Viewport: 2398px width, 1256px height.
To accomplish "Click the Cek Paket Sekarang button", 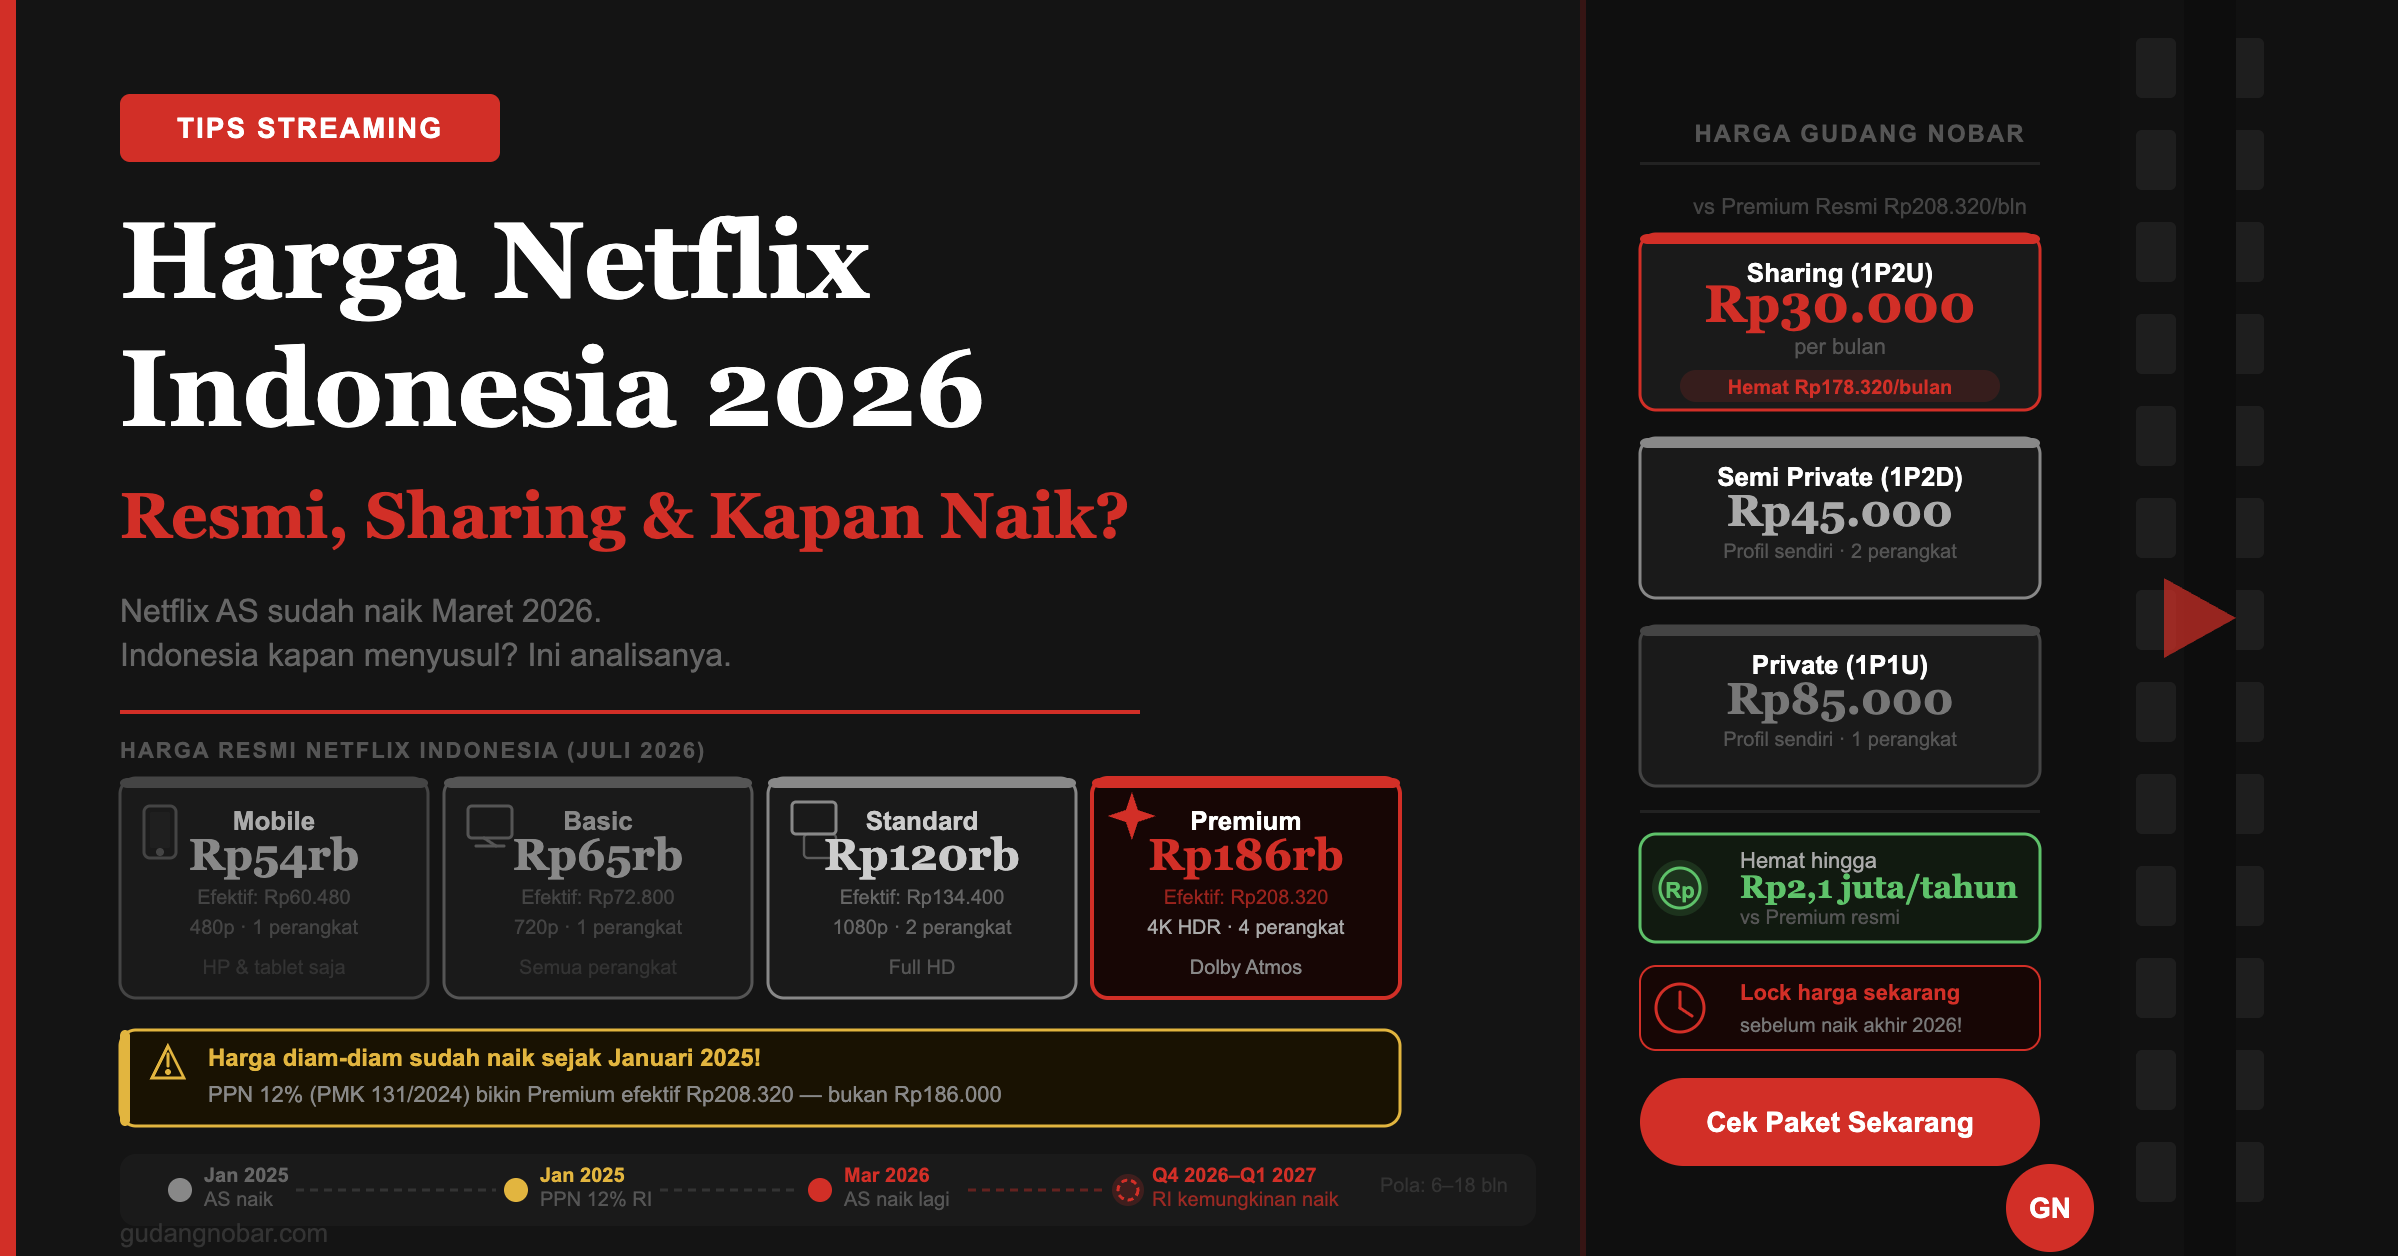I will click(1839, 1122).
